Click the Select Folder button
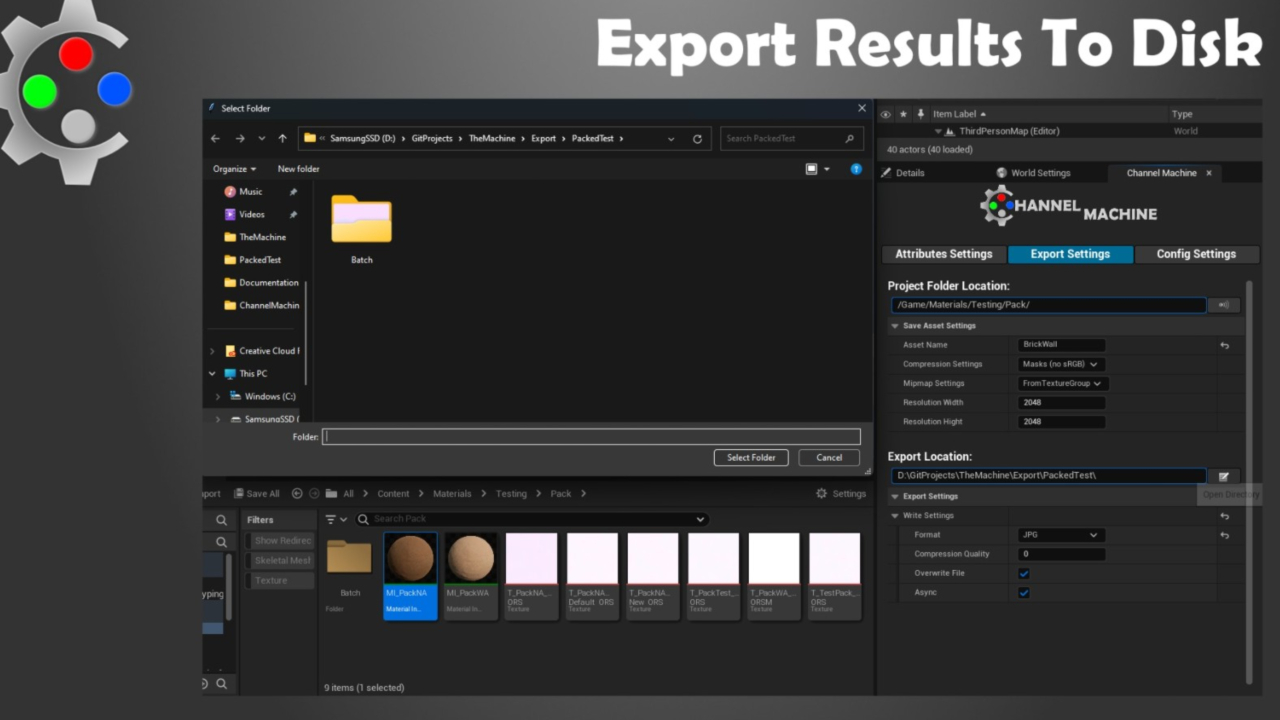Image resolution: width=1280 pixels, height=720 pixels. click(x=751, y=457)
